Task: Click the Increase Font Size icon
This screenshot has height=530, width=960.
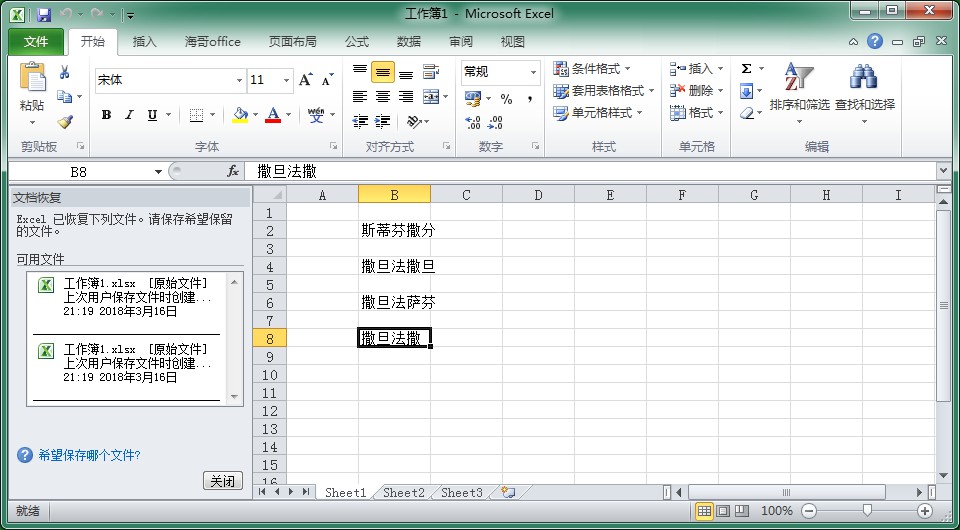Action: click(x=306, y=80)
